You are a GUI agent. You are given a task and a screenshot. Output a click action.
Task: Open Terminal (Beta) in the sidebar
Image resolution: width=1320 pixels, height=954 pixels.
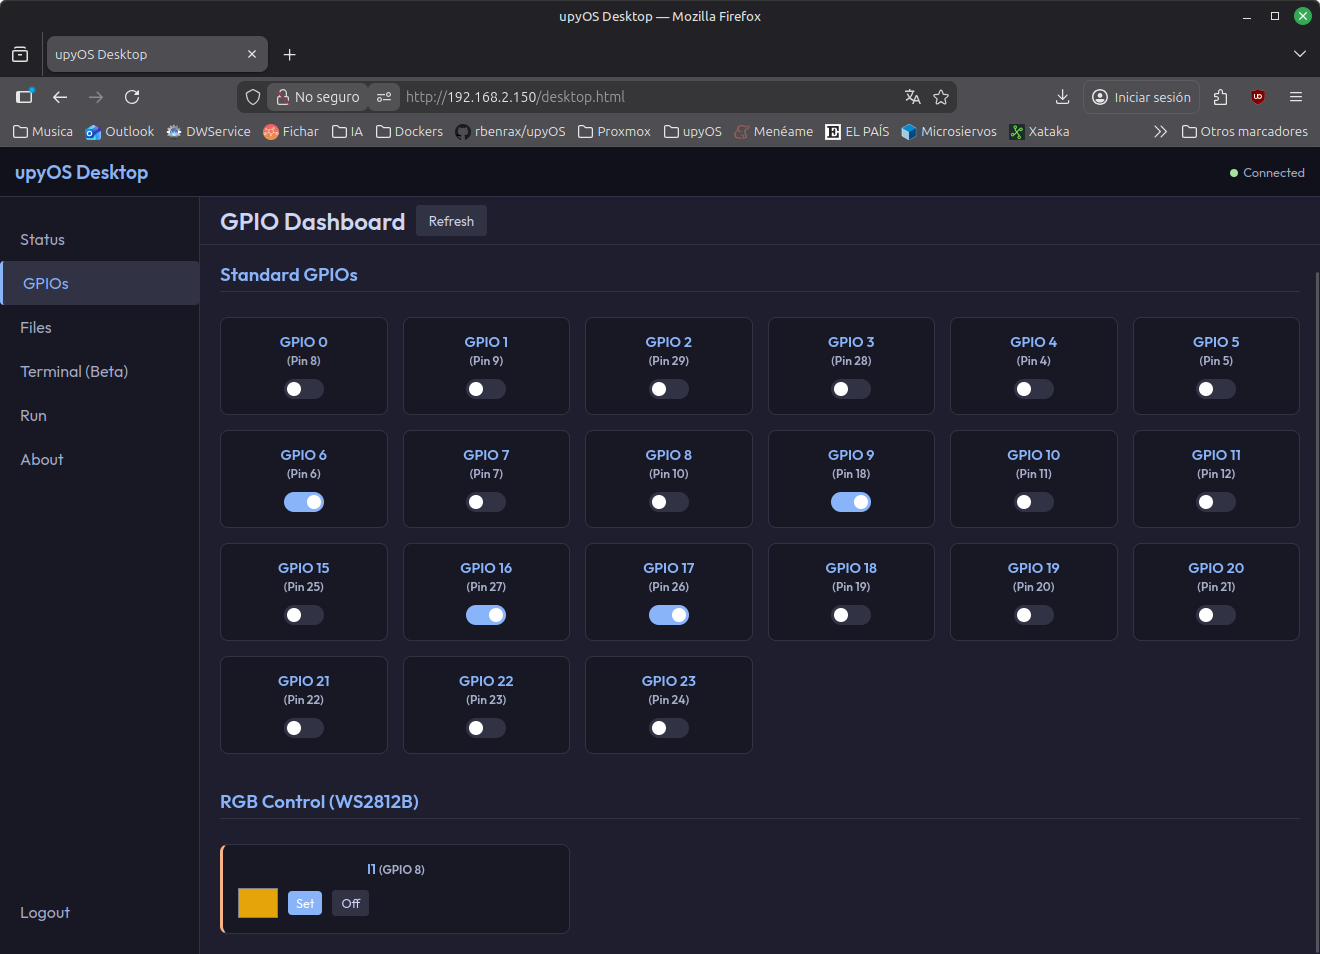(100, 372)
